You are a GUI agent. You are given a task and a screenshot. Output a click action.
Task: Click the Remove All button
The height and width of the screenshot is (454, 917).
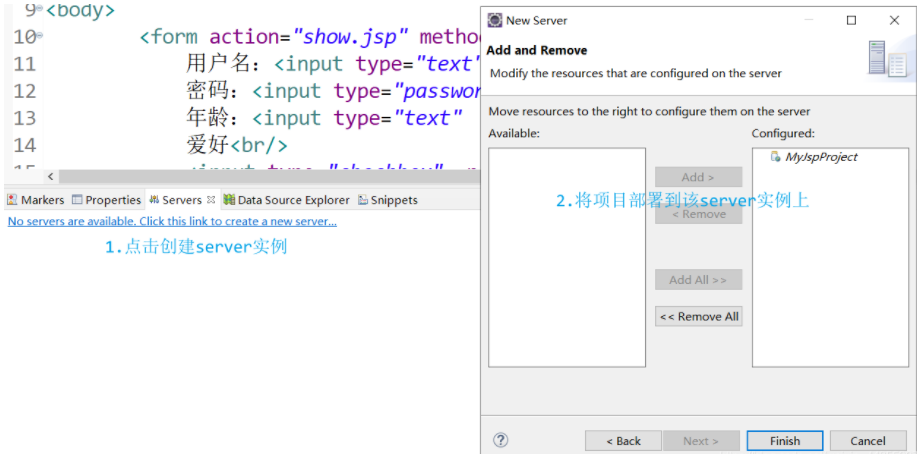pyautogui.click(x=698, y=316)
